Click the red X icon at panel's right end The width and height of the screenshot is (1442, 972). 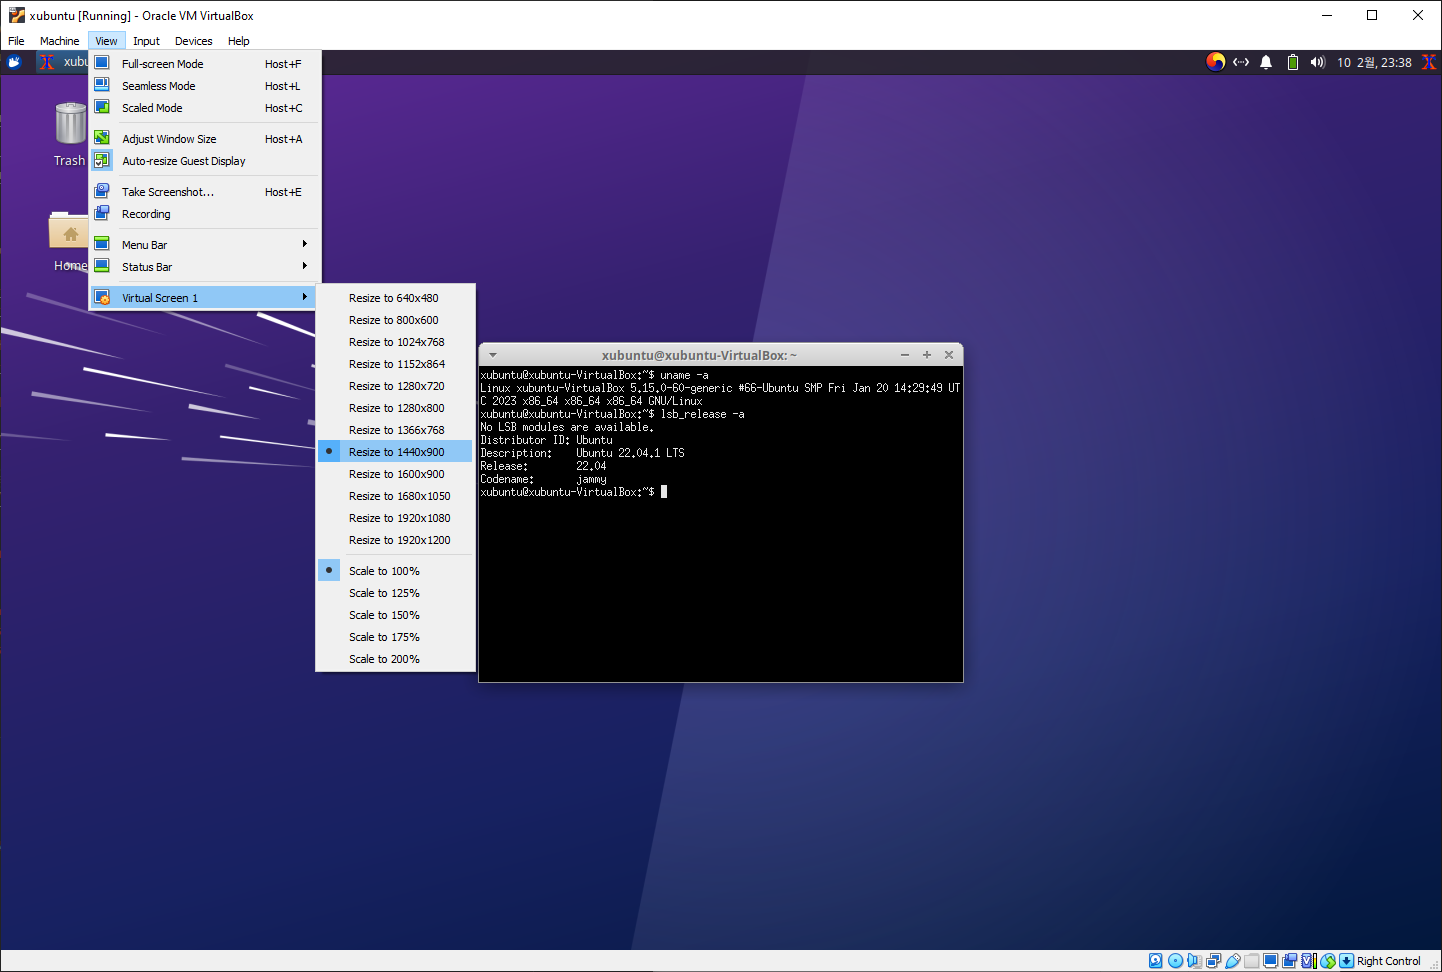(x=1429, y=62)
